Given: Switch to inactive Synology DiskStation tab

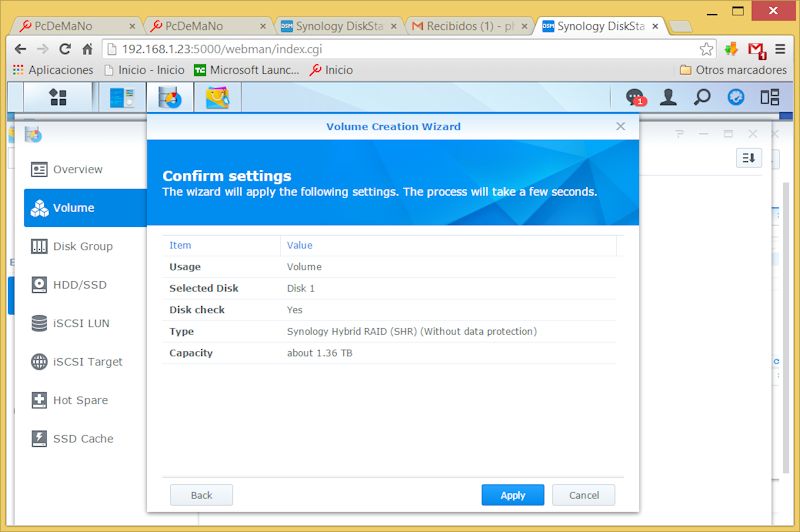Looking at the screenshot, I should point(339,26).
